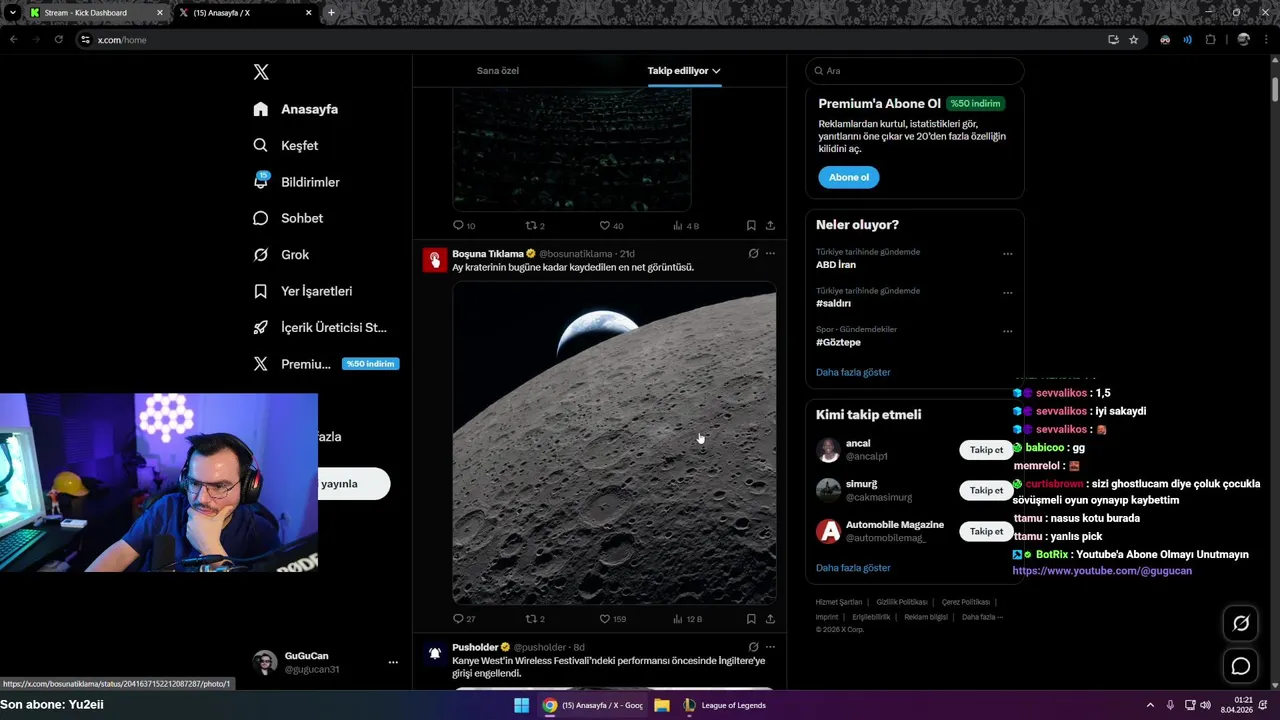Bookmark the top post (4 B views)
The image size is (1280, 720).
(751, 226)
